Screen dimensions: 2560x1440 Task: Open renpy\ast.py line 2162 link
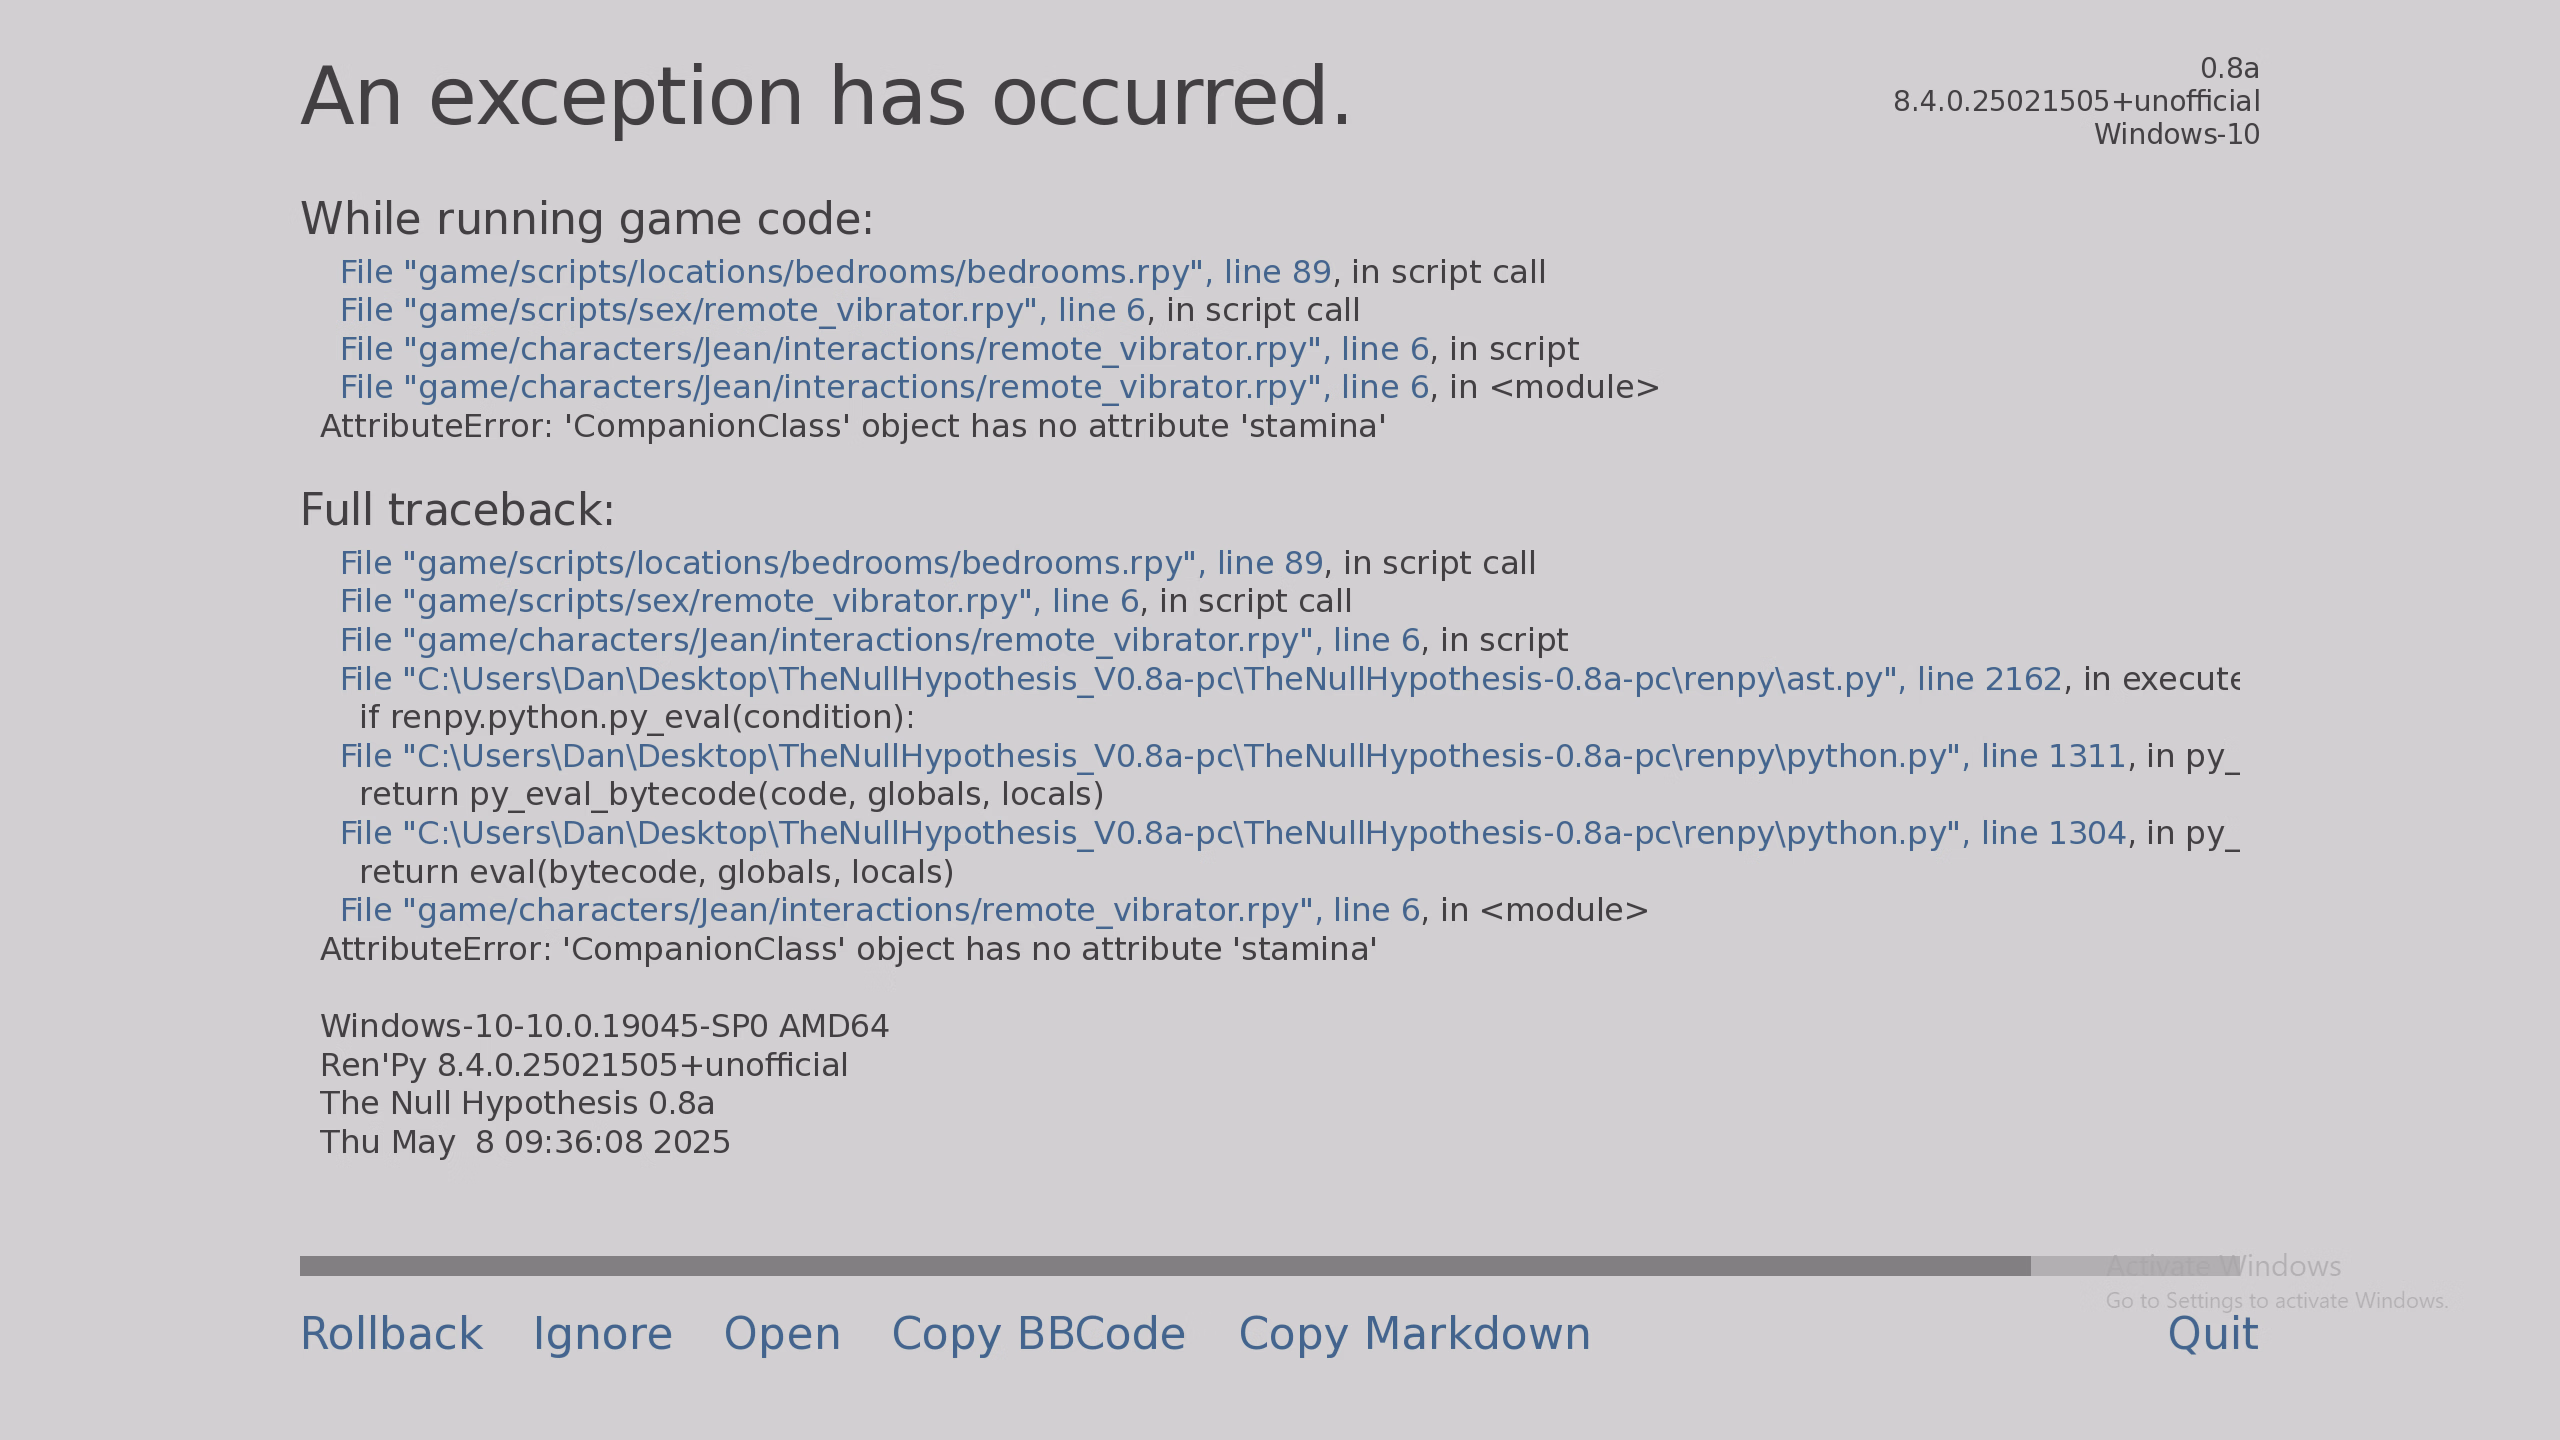pyautogui.click(x=1201, y=679)
